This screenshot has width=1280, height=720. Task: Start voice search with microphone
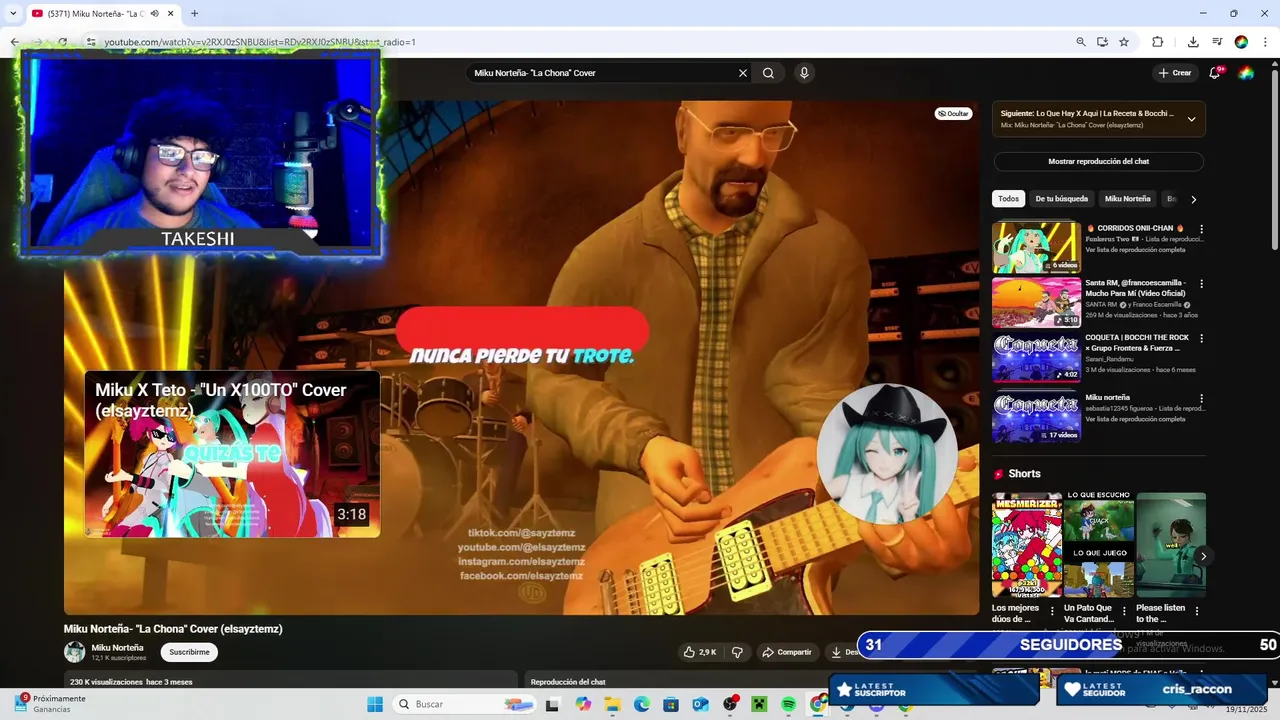(804, 73)
